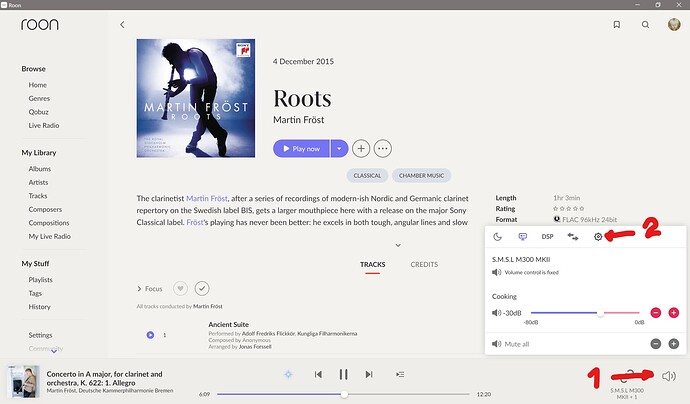Play track 1 Ancient Suite icon
The height and width of the screenshot is (404, 690).
(150, 335)
